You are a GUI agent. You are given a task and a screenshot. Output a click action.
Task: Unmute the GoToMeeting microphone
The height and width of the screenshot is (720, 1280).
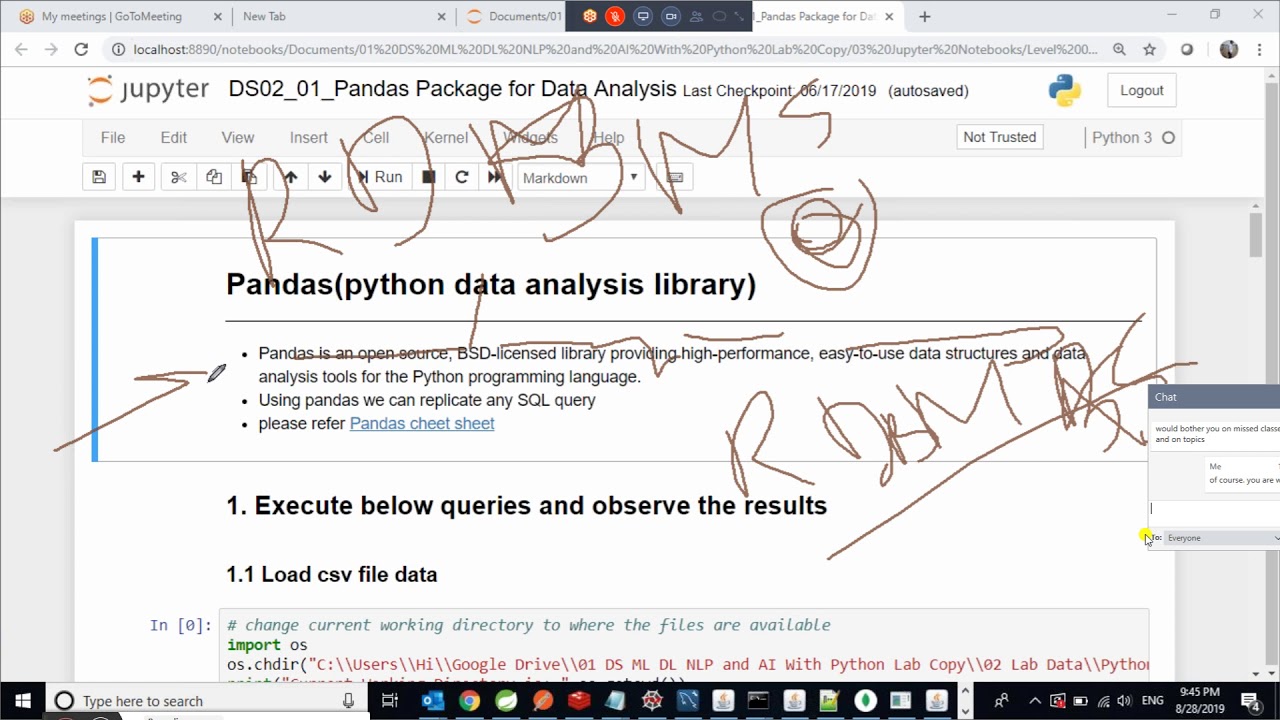point(615,16)
